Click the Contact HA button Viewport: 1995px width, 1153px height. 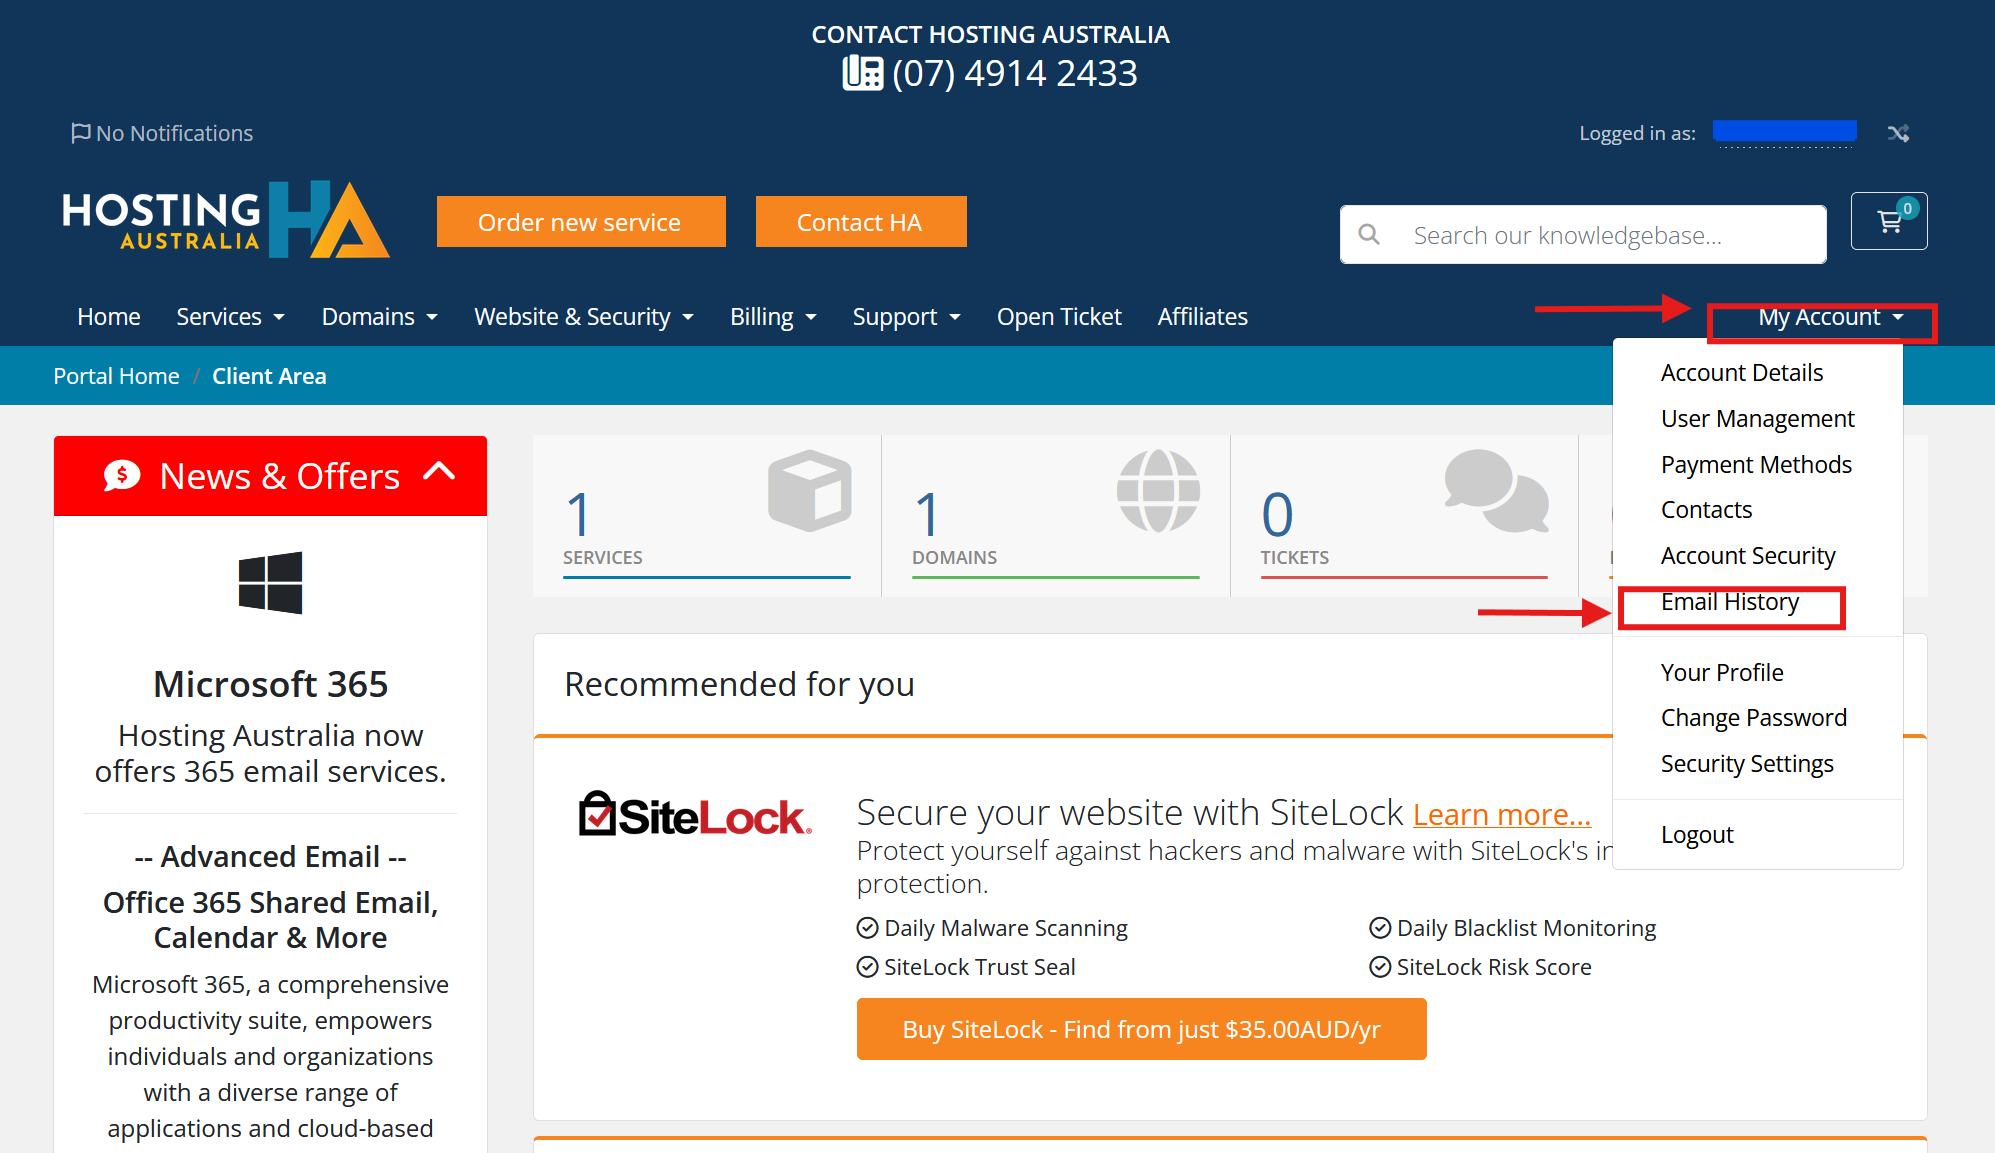click(861, 222)
